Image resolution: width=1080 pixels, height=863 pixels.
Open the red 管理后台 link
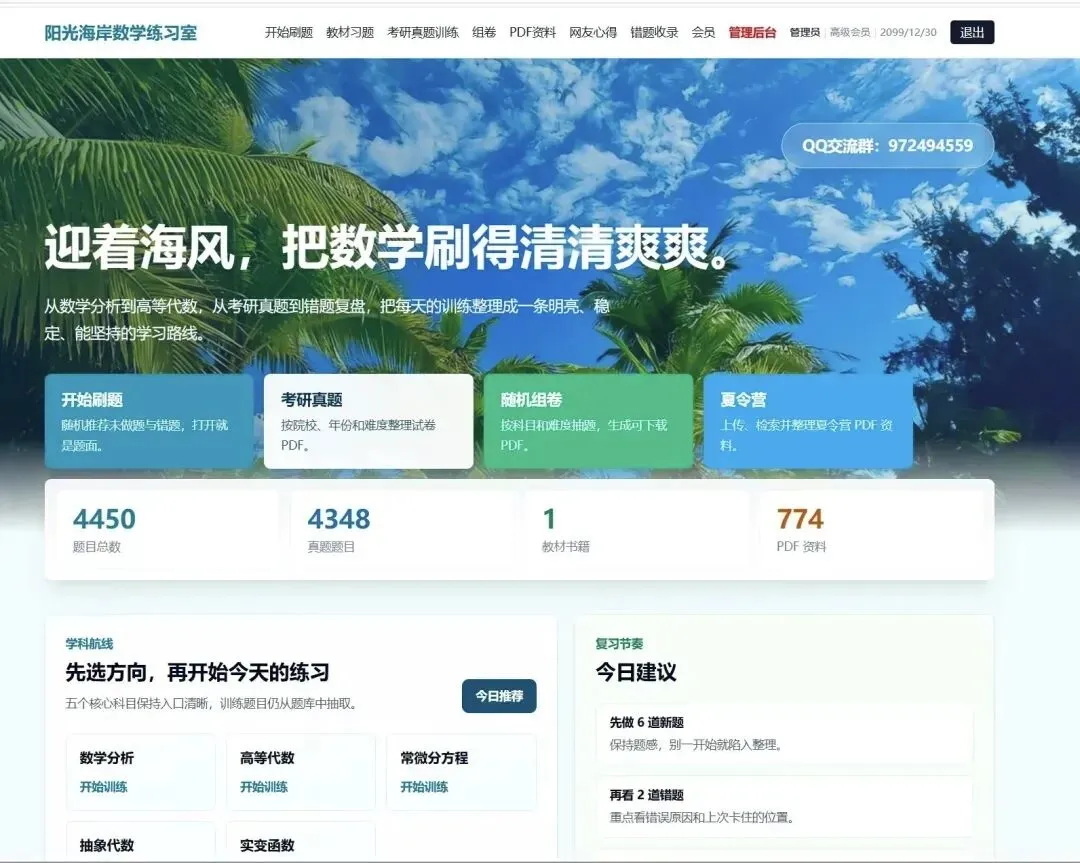point(752,32)
